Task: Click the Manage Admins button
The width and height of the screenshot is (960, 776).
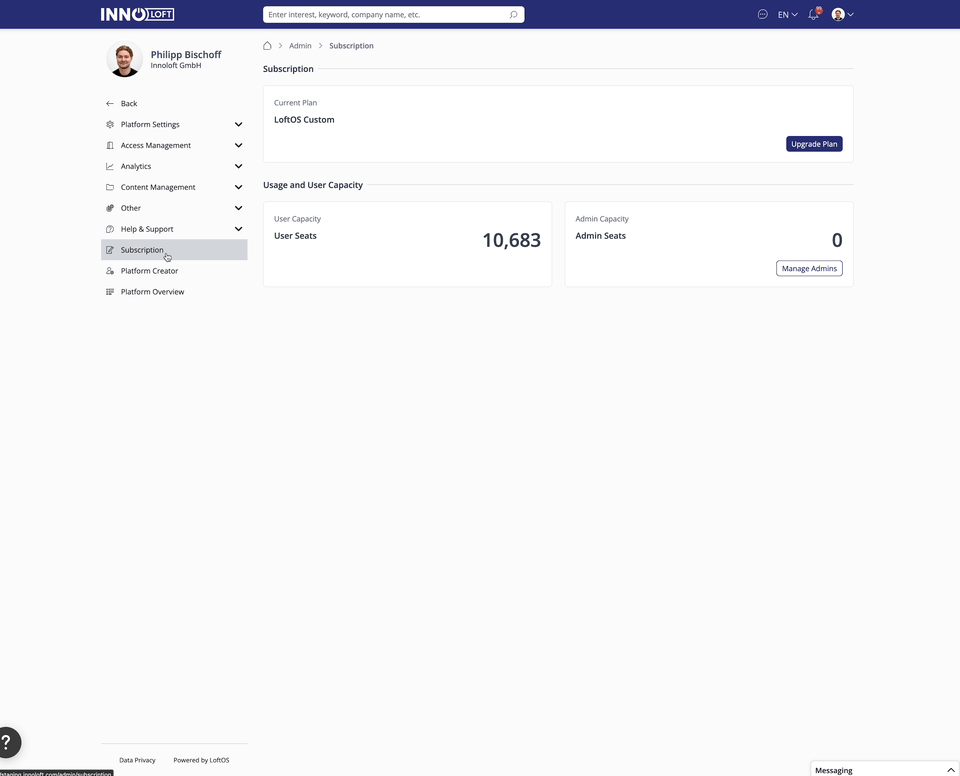Action: coord(809,268)
